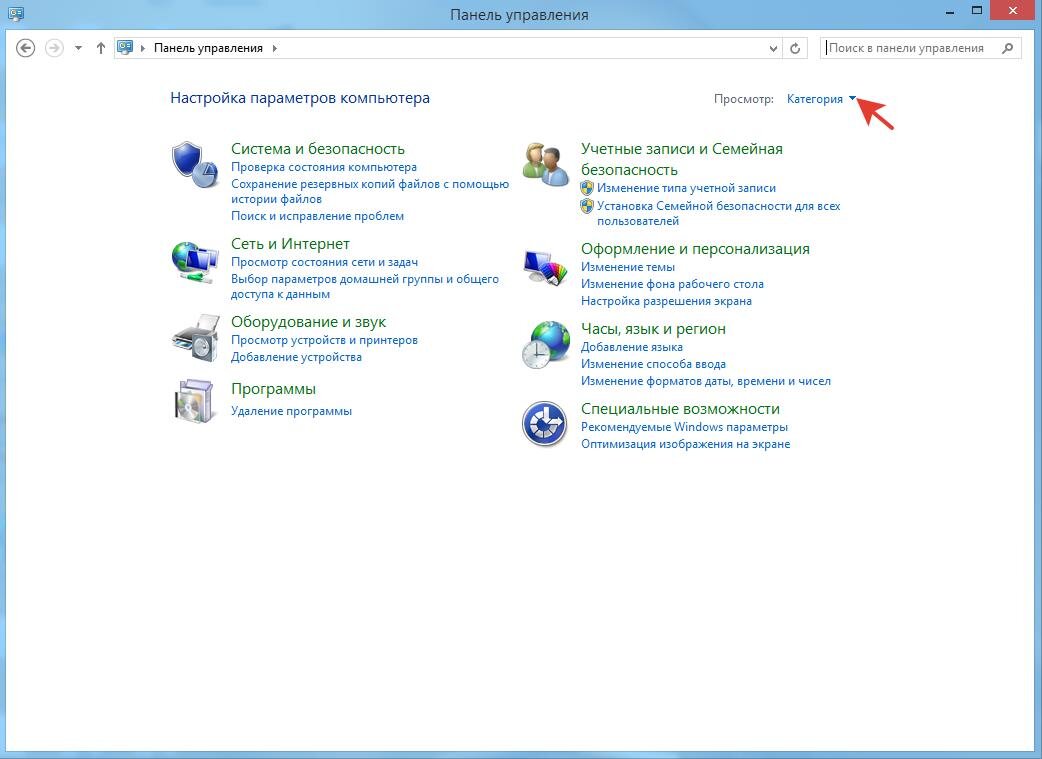Open Поиск и исправление проблем link
The image size is (1042, 759).
[317, 216]
